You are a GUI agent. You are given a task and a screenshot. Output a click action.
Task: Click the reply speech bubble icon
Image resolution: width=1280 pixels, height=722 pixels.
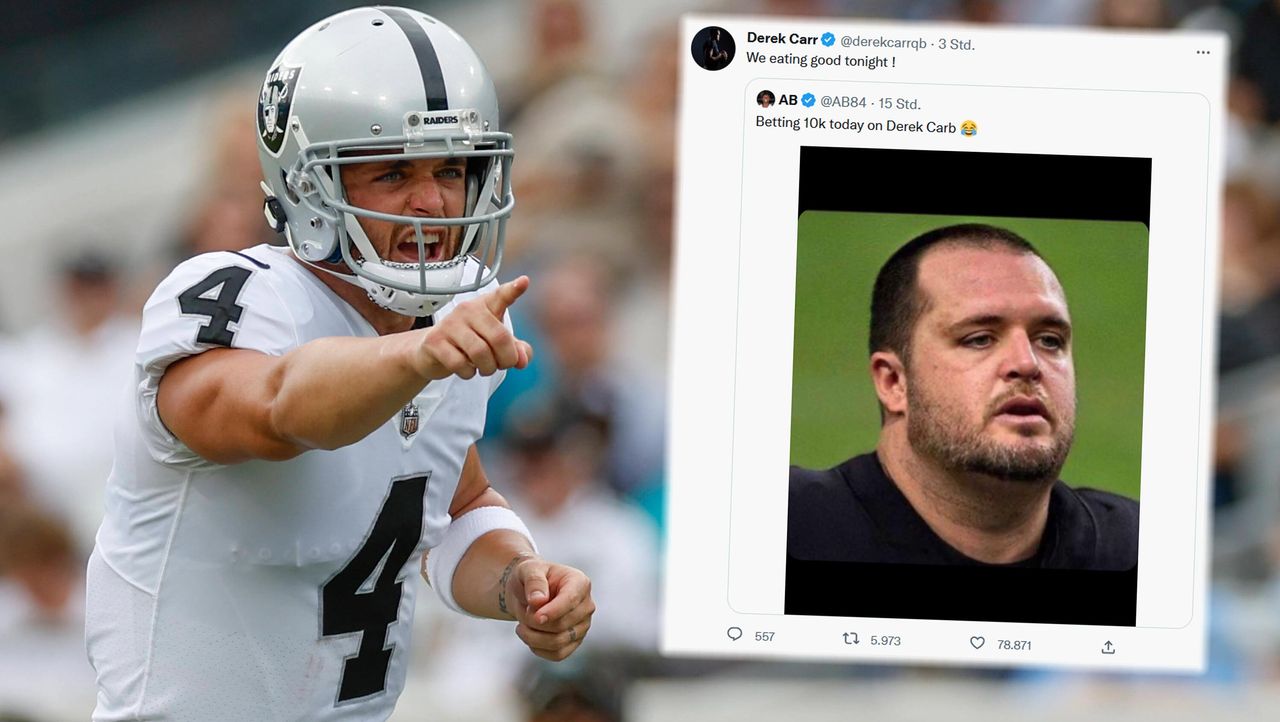click(734, 634)
